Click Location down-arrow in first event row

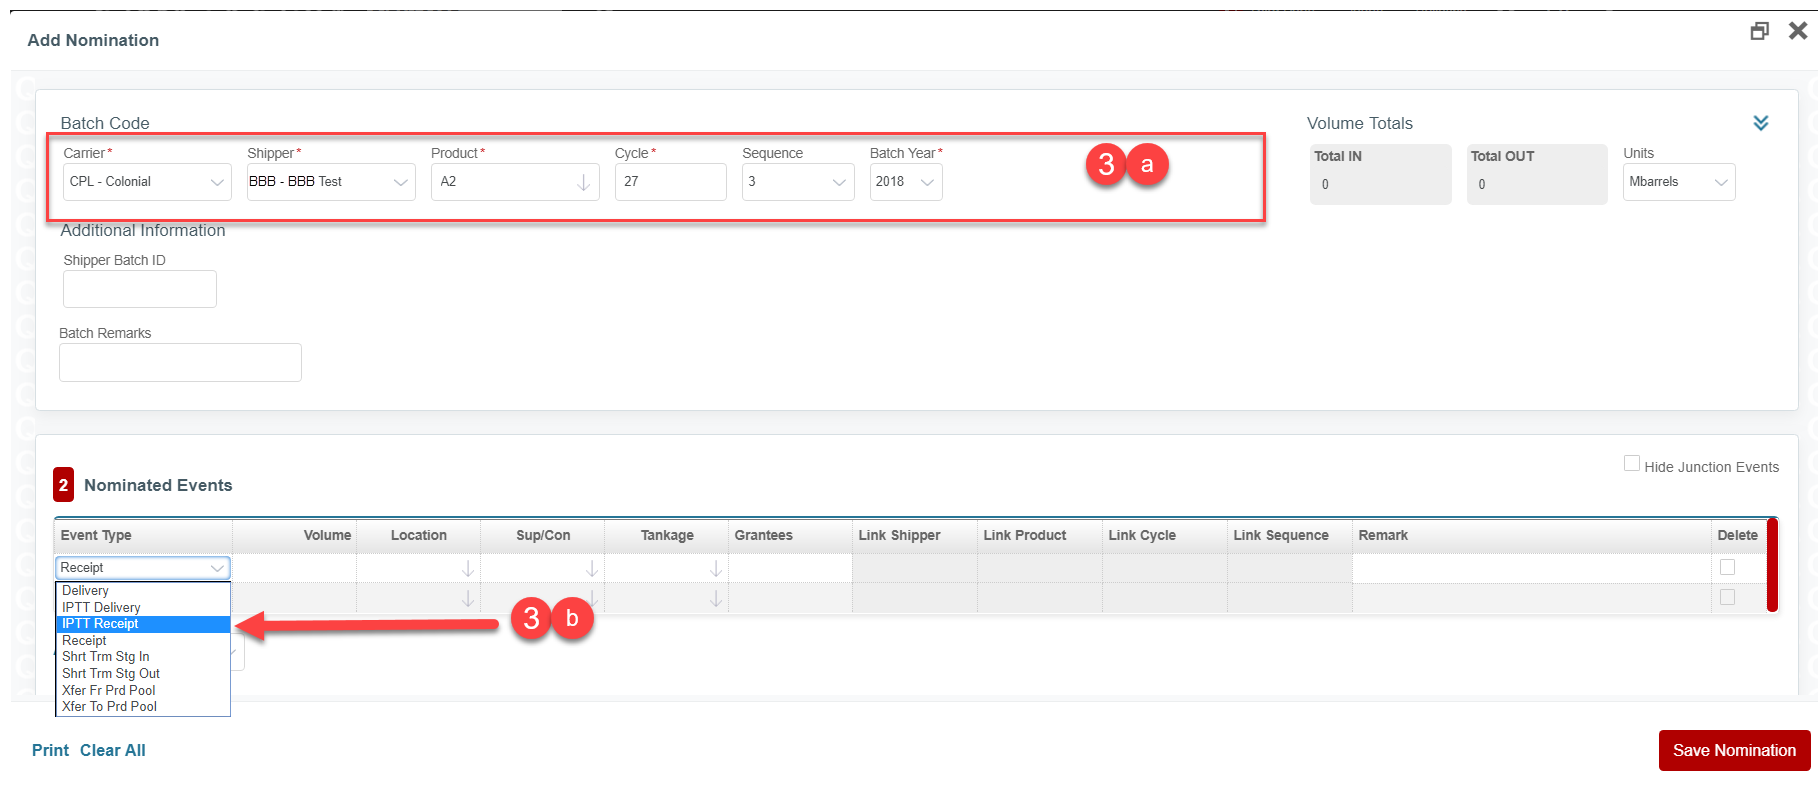point(467,568)
